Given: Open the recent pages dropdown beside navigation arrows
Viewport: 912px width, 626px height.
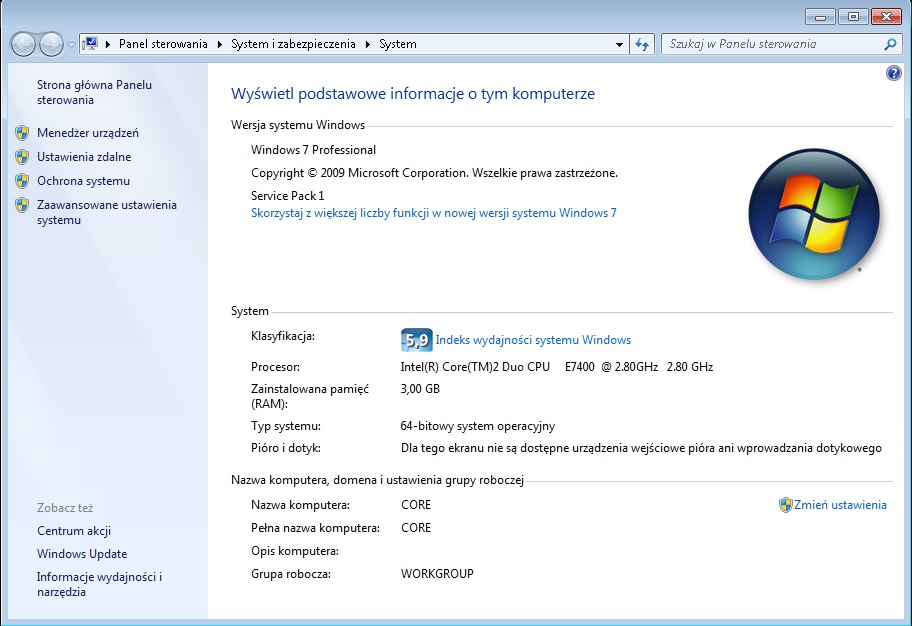Looking at the screenshot, I should click(x=71, y=44).
